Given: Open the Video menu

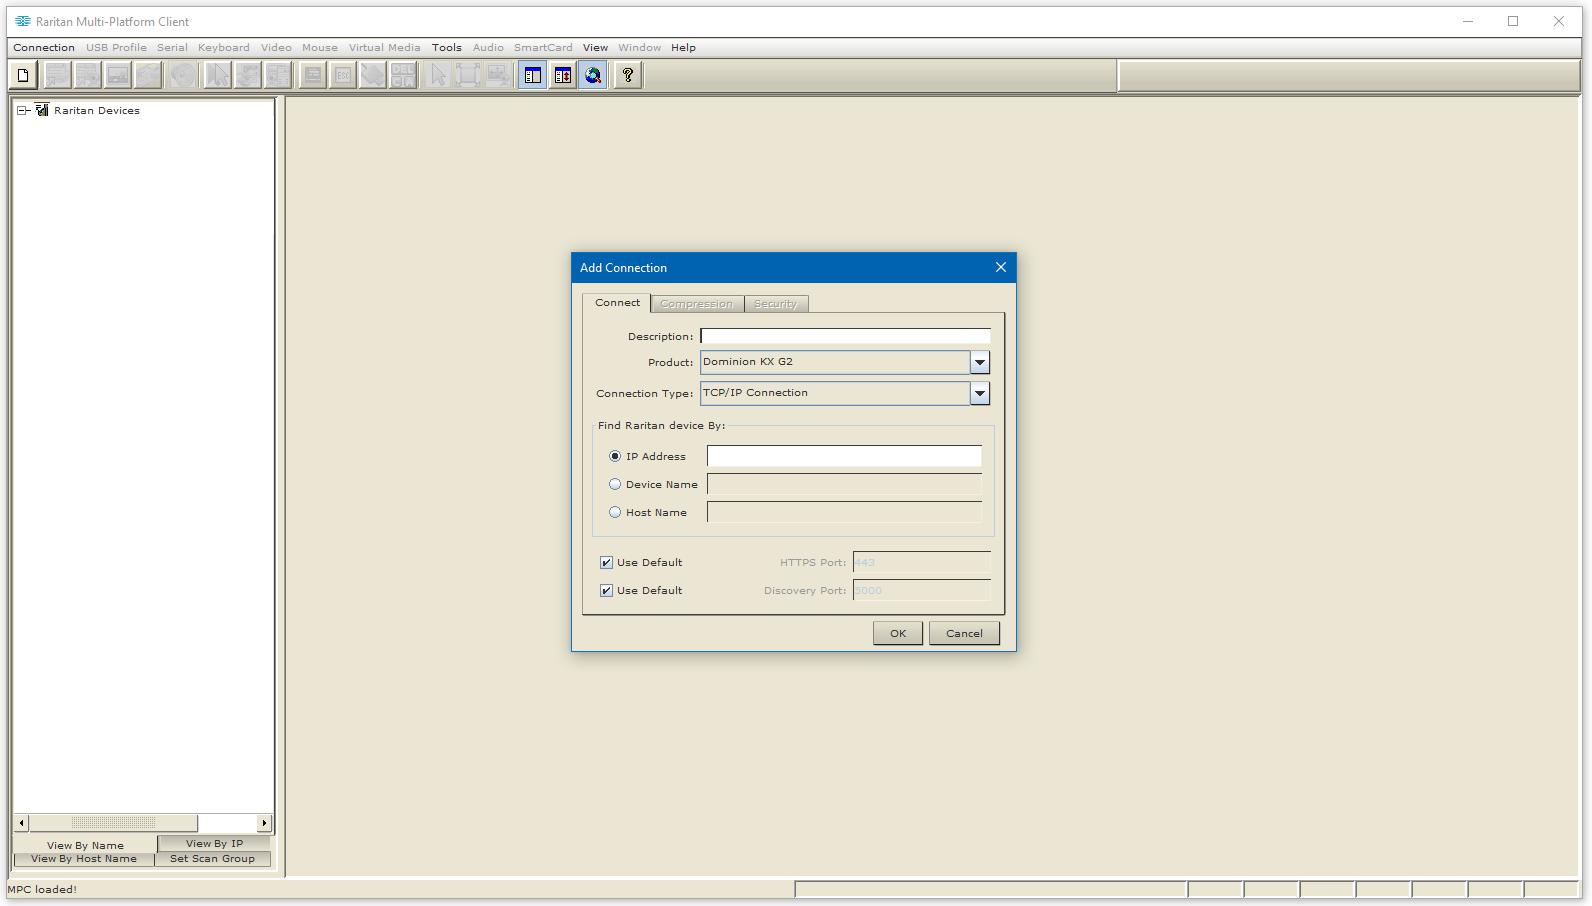Looking at the screenshot, I should click(276, 47).
